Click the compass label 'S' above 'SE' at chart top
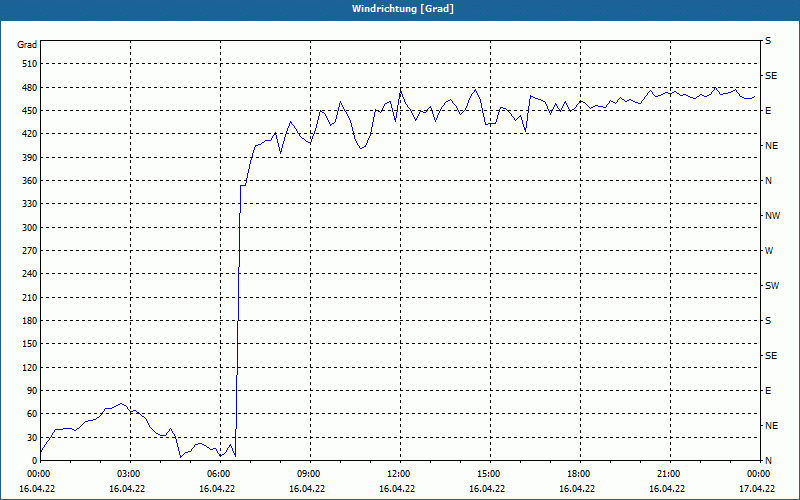This screenshot has width=800, height=500. [x=768, y=41]
